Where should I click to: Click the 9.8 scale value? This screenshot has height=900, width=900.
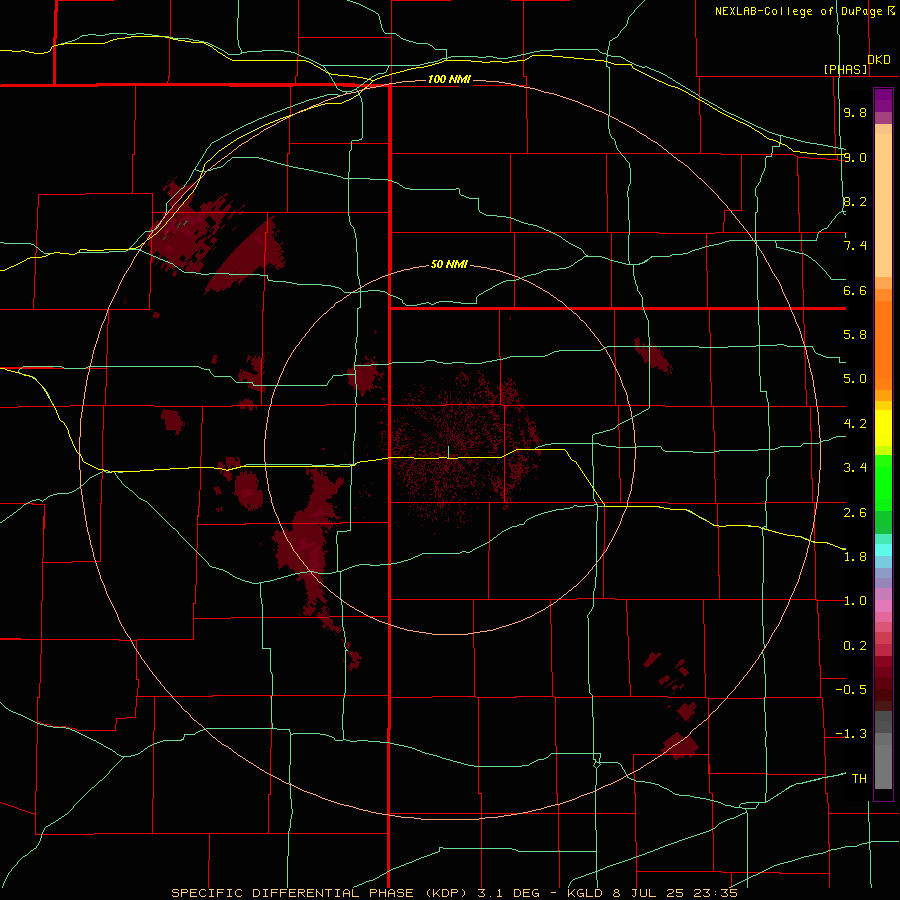coord(855,112)
